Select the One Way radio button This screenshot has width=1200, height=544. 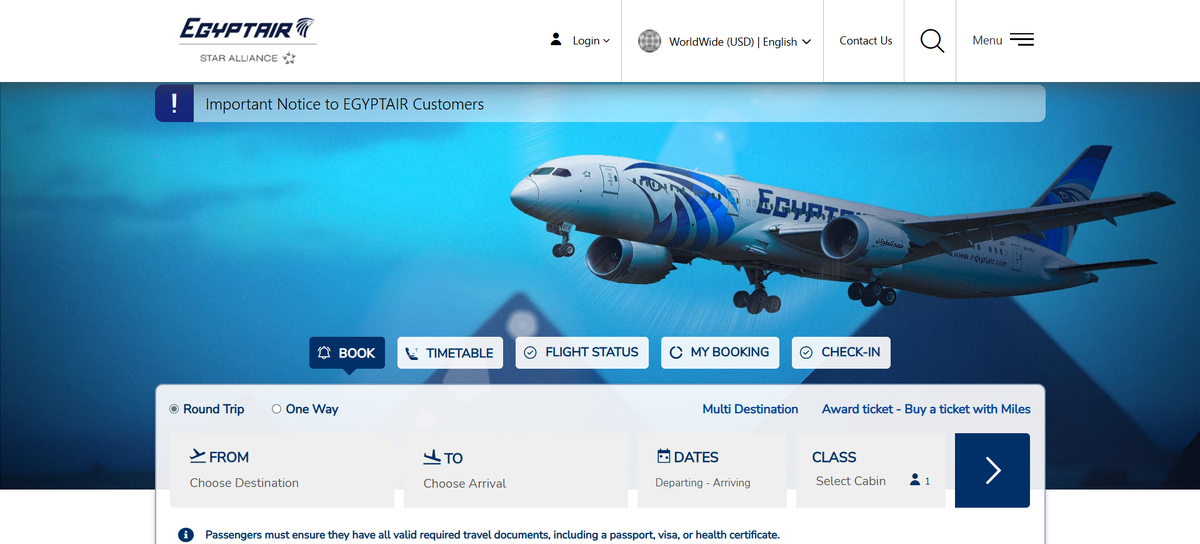tap(277, 409)
